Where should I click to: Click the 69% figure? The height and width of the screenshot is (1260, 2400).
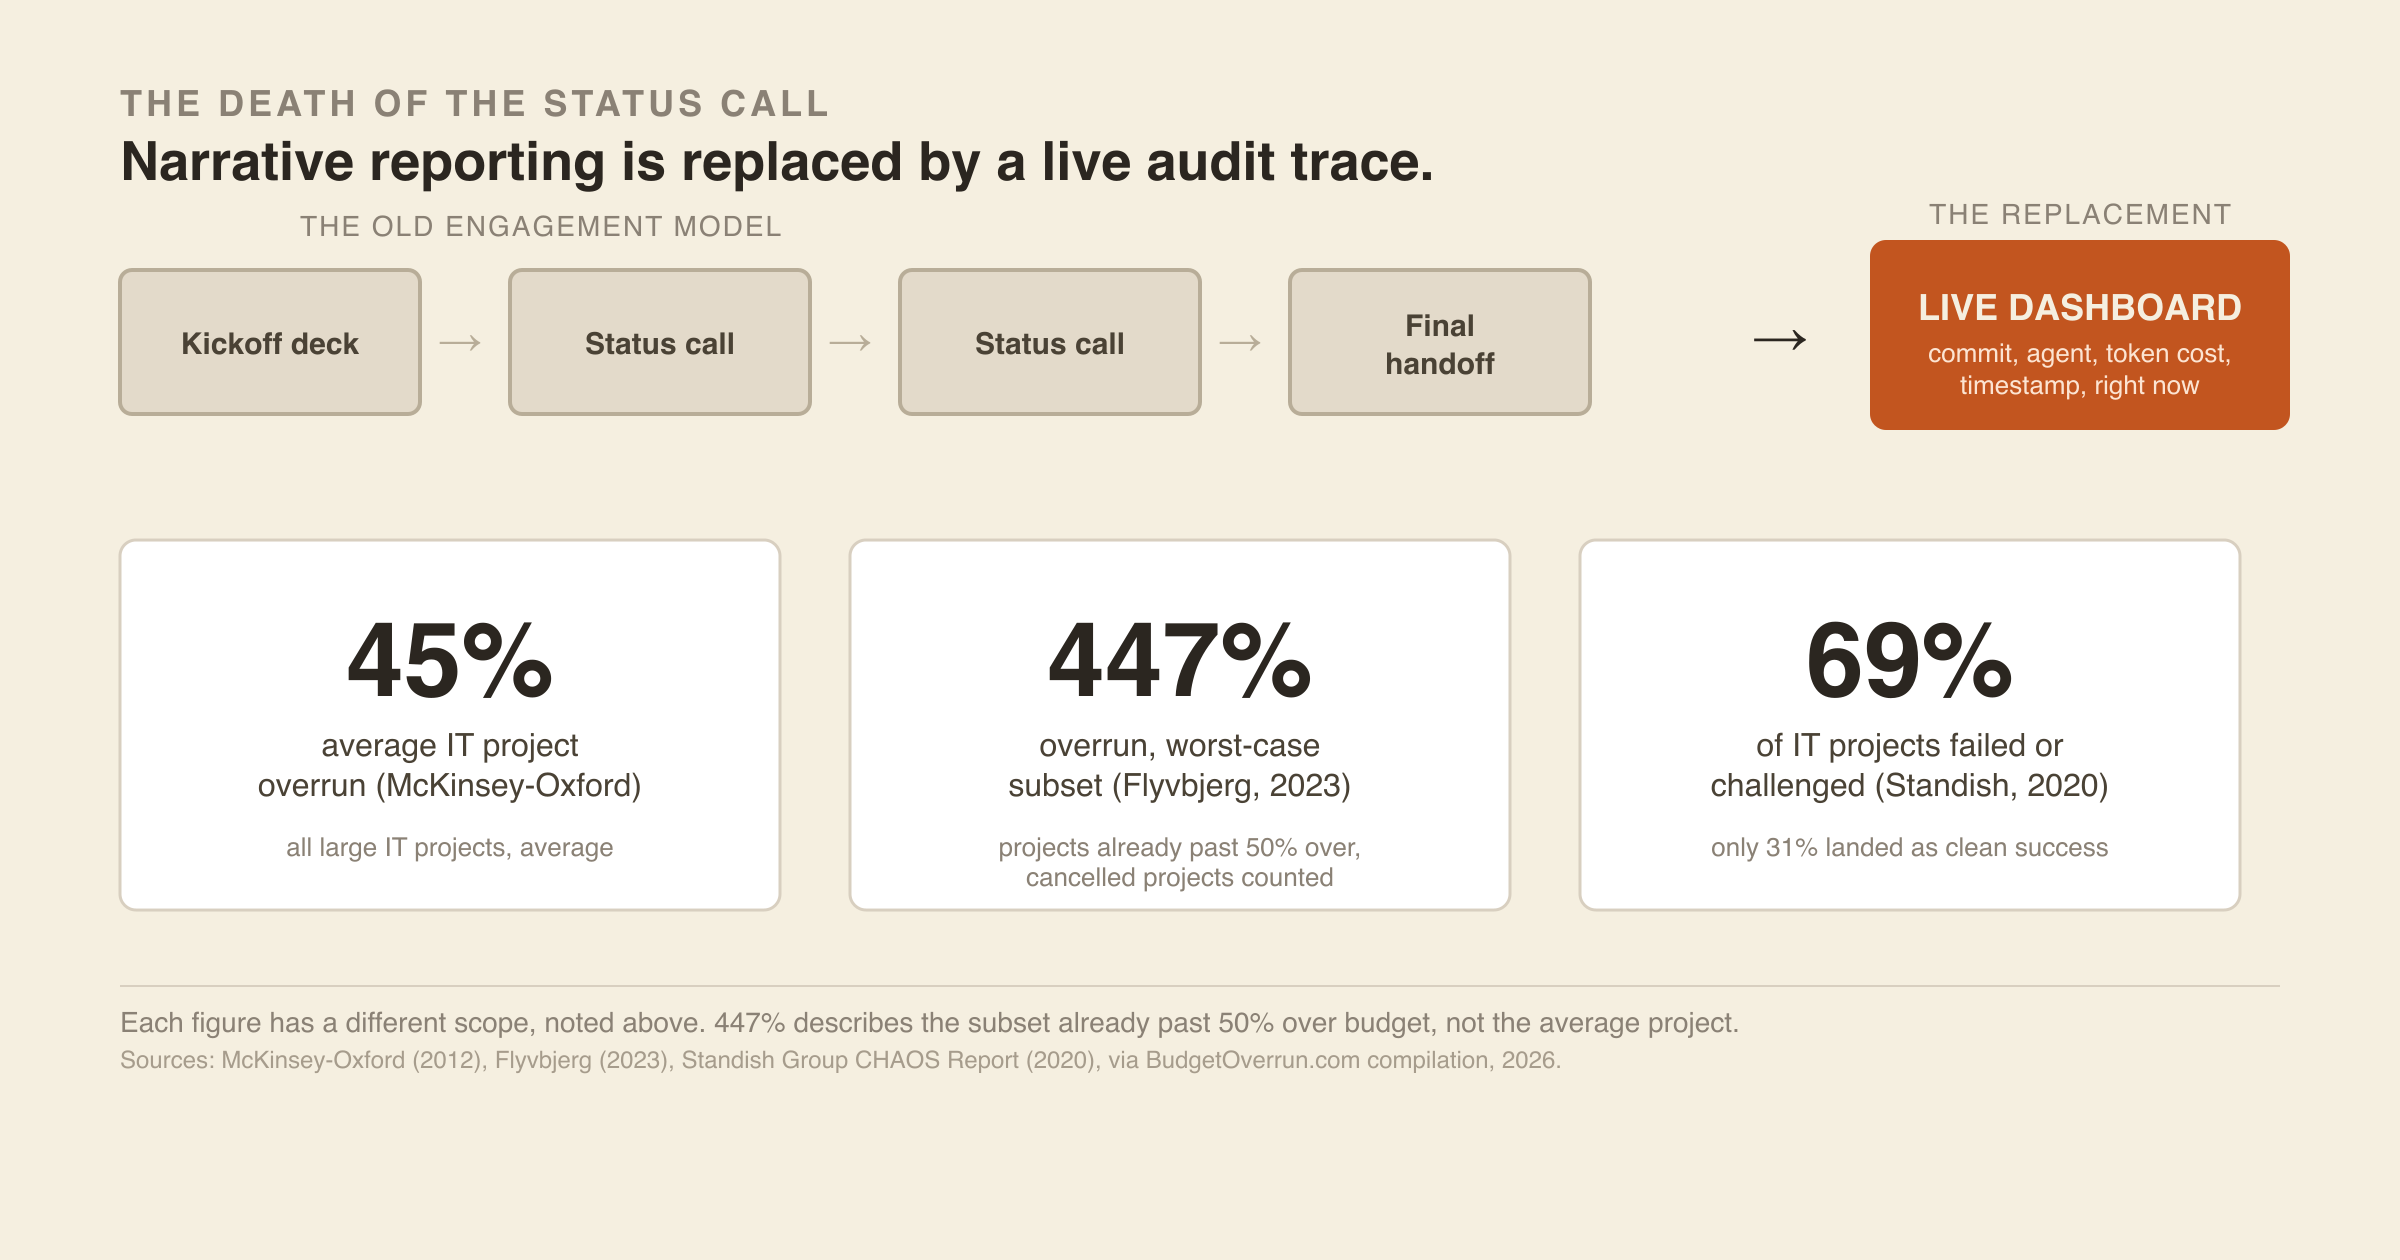[x=1909, y=660]
